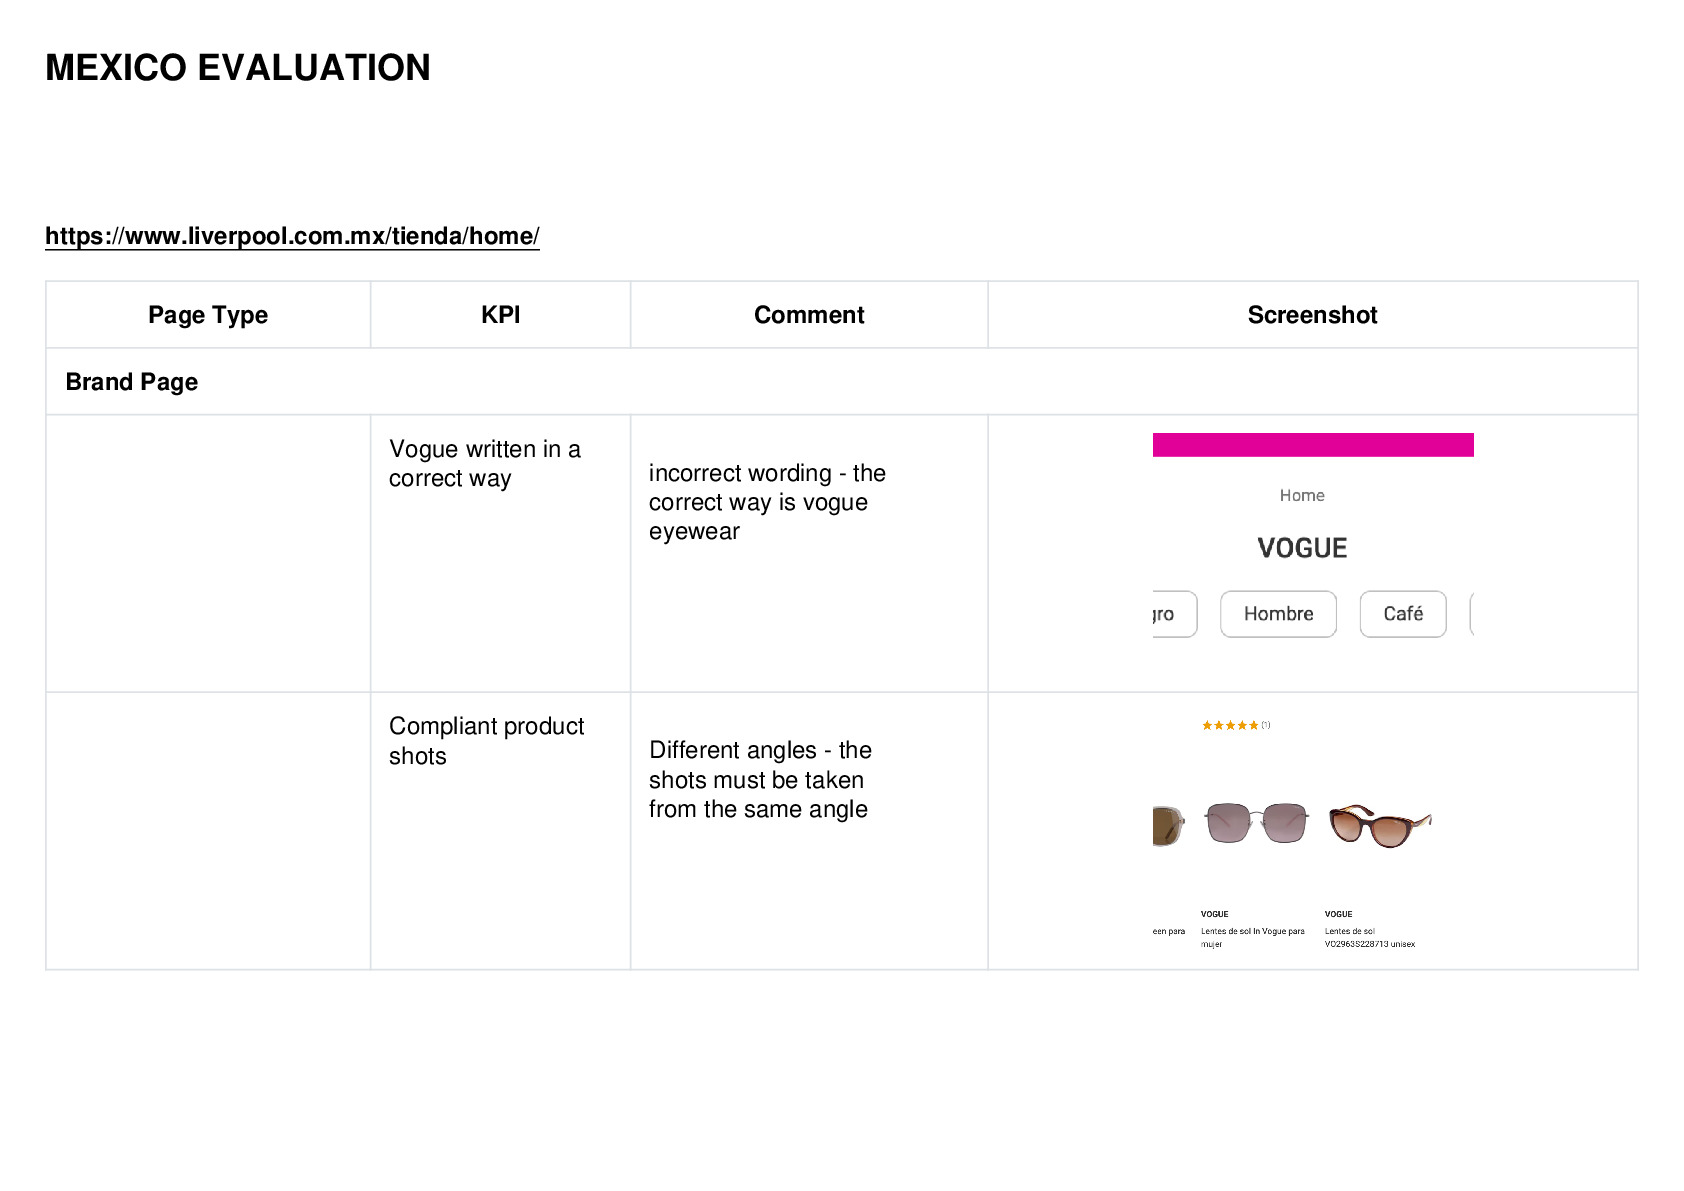Click the Page Type column header

coord(208,315)
